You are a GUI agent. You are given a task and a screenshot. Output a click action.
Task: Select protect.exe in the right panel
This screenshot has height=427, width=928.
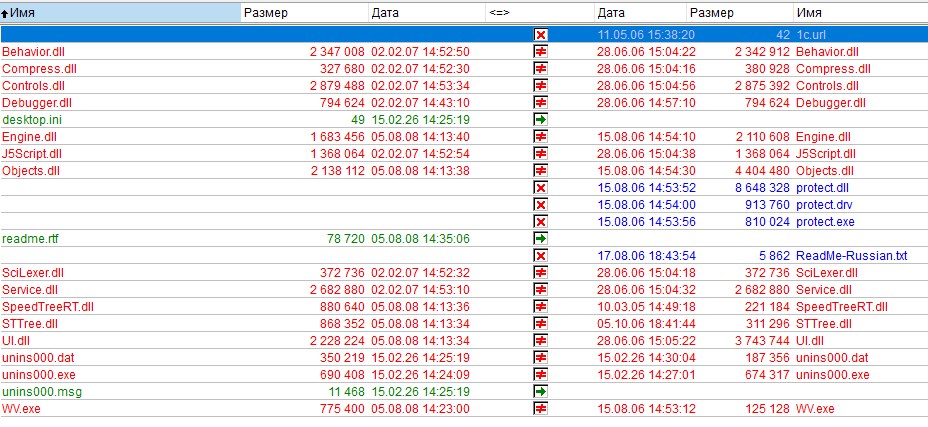pyautogui.click(x=826, y=222)
